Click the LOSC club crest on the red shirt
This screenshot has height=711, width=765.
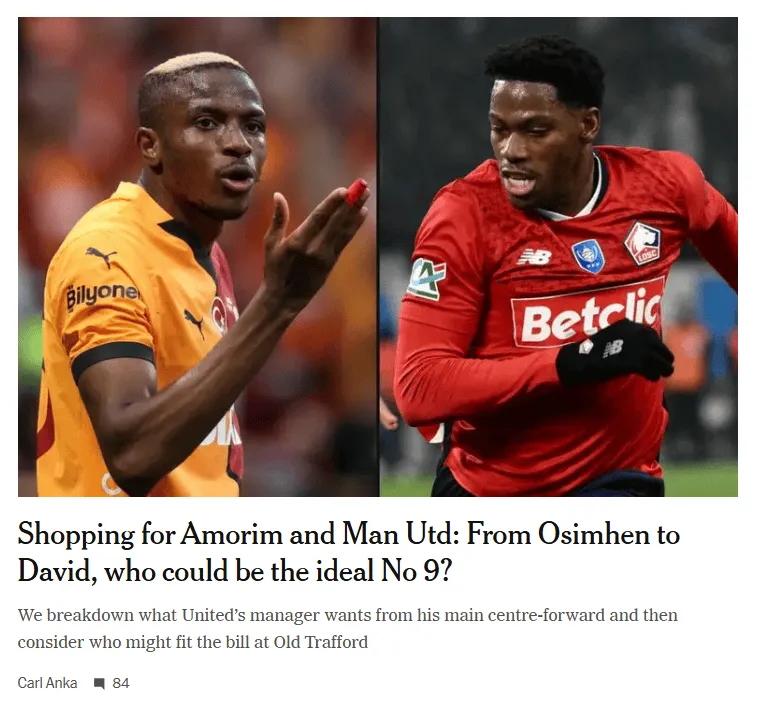643,244
